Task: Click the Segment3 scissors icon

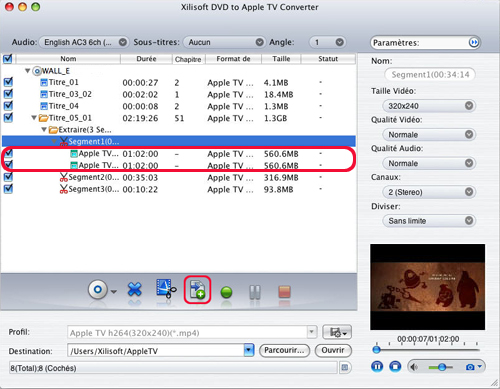Action: [64, 189]
